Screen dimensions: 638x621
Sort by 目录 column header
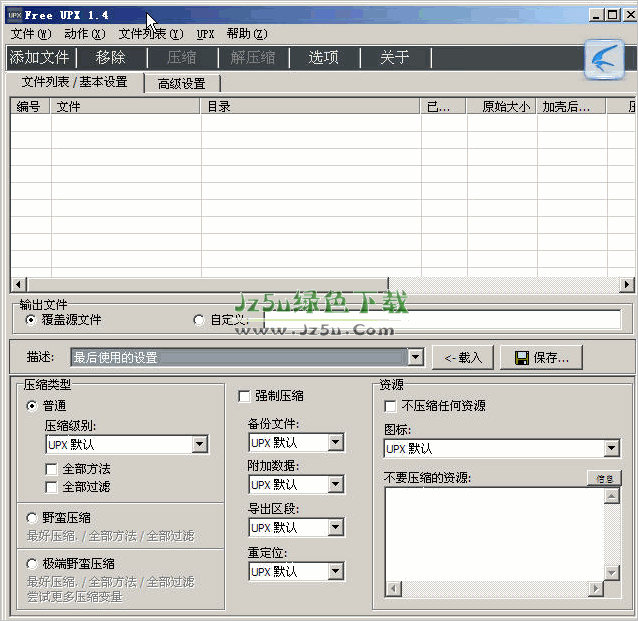pyautogui.click(x=311, y=107)
